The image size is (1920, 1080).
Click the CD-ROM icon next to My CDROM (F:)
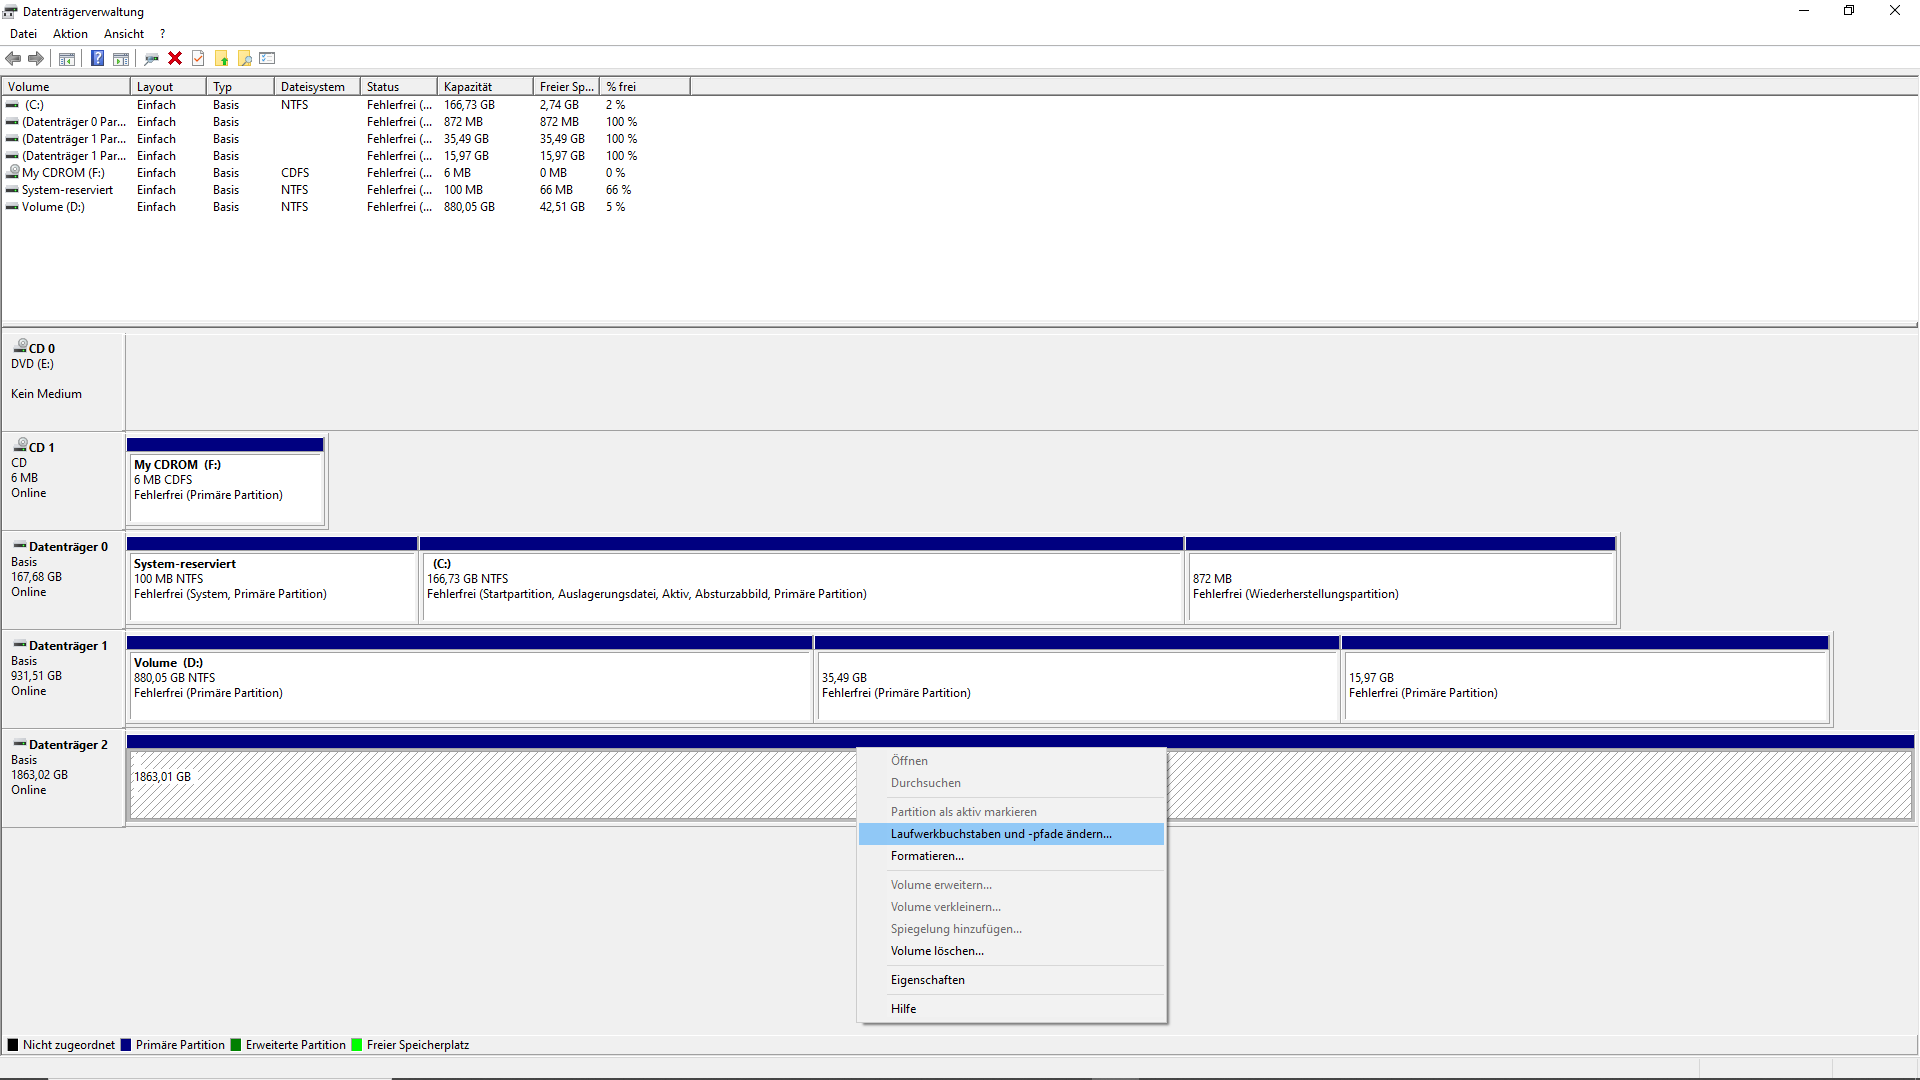12,172
